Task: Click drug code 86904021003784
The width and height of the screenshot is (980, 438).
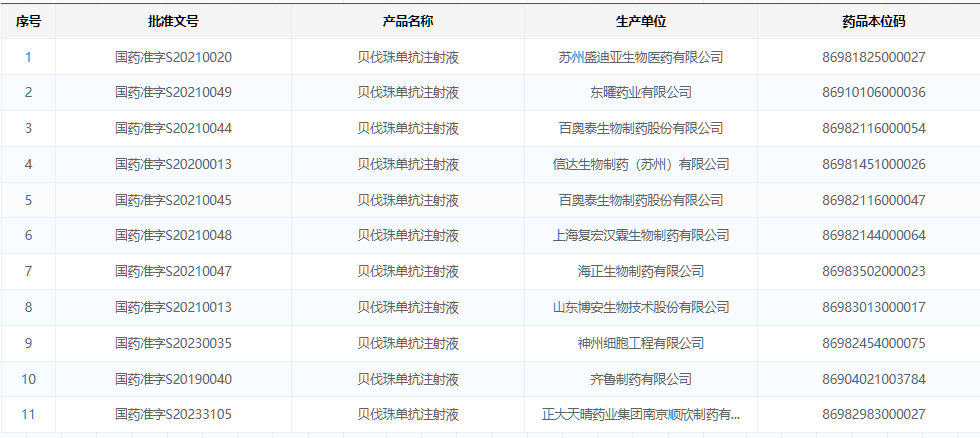Action: [x=873, y=379]
